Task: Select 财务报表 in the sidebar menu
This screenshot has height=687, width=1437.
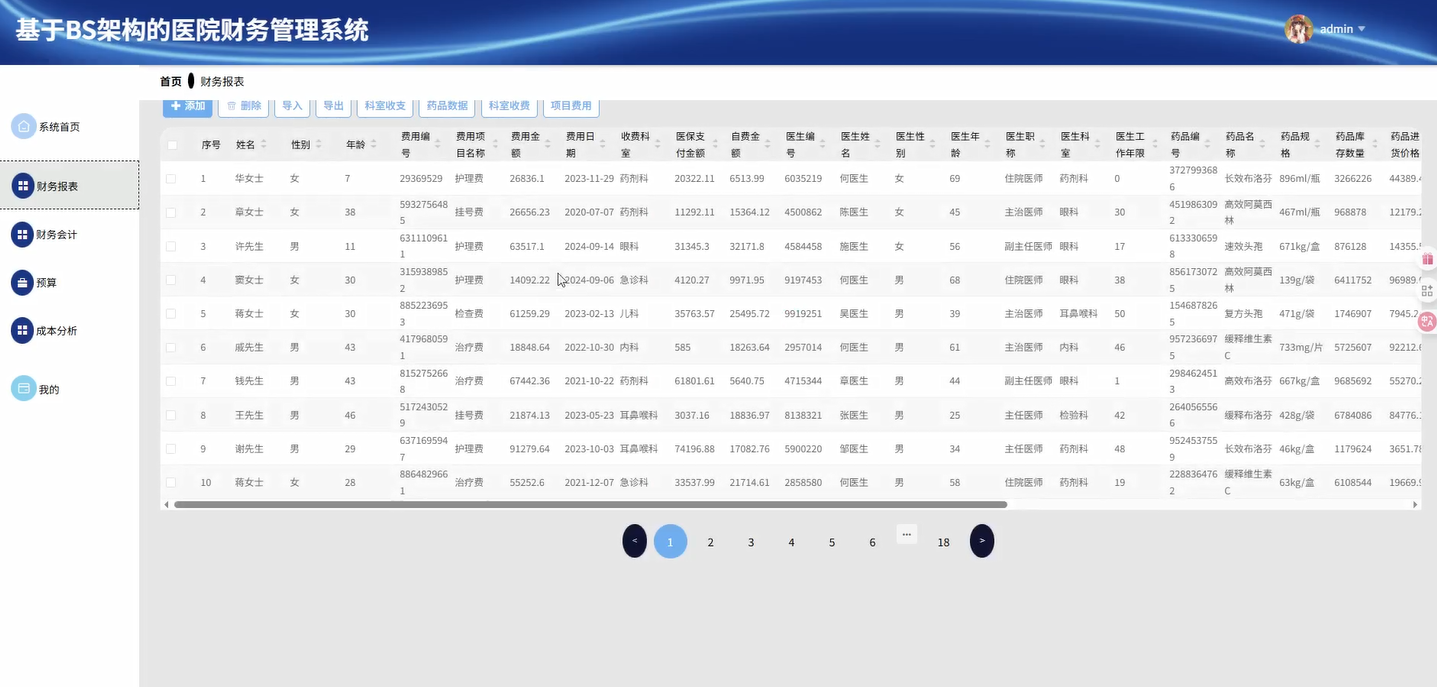Action: click(69, 186)
